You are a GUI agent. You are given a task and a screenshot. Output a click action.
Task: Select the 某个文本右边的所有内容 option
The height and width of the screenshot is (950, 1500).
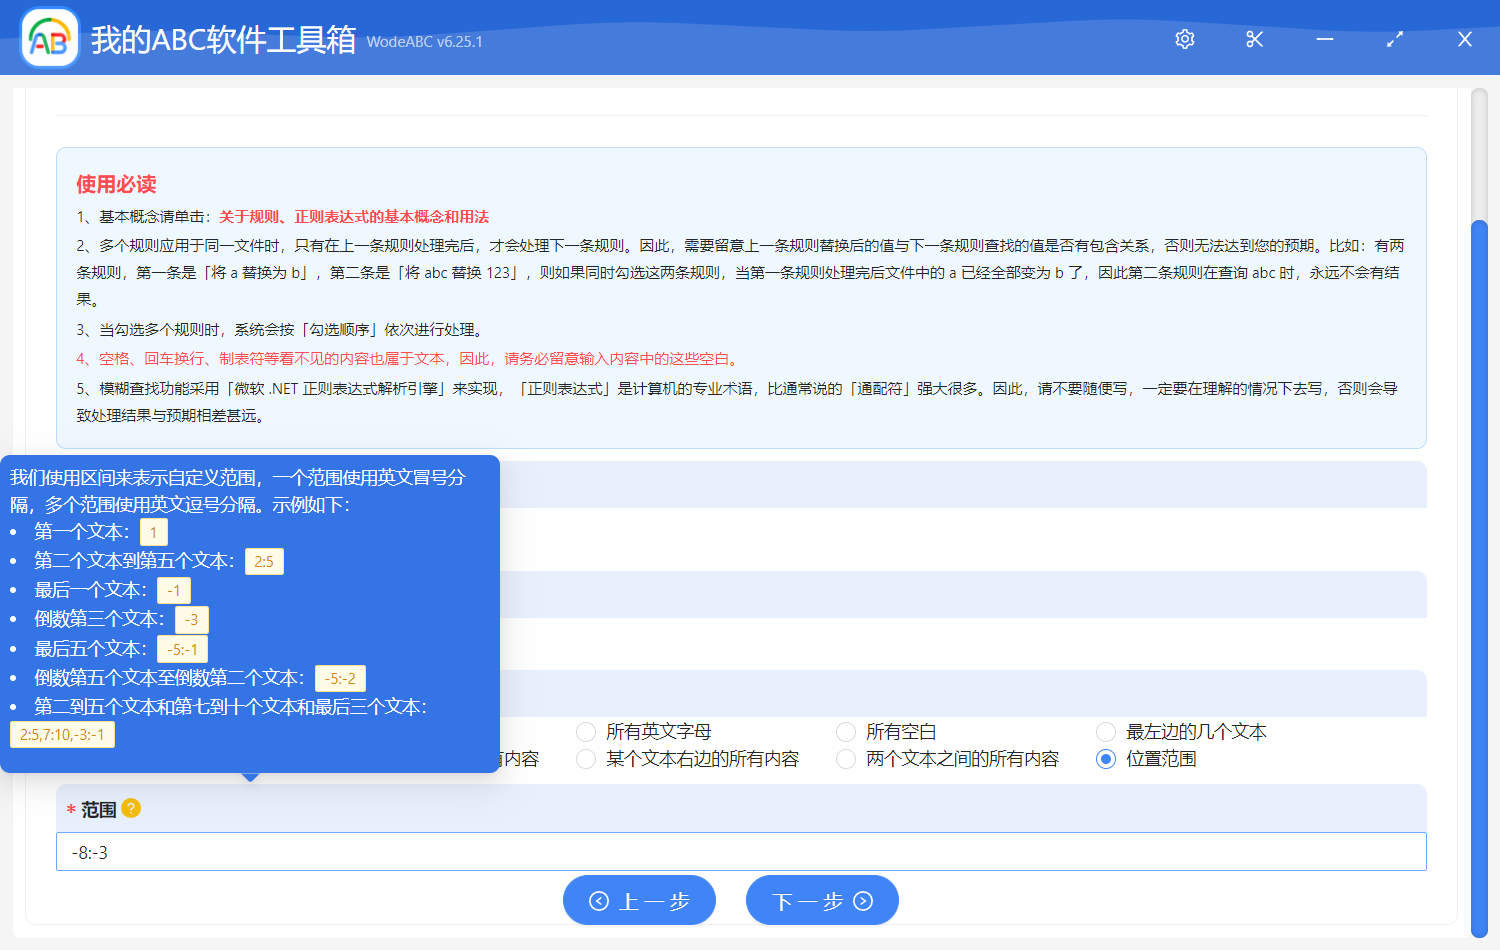click(x=585, y=759)
